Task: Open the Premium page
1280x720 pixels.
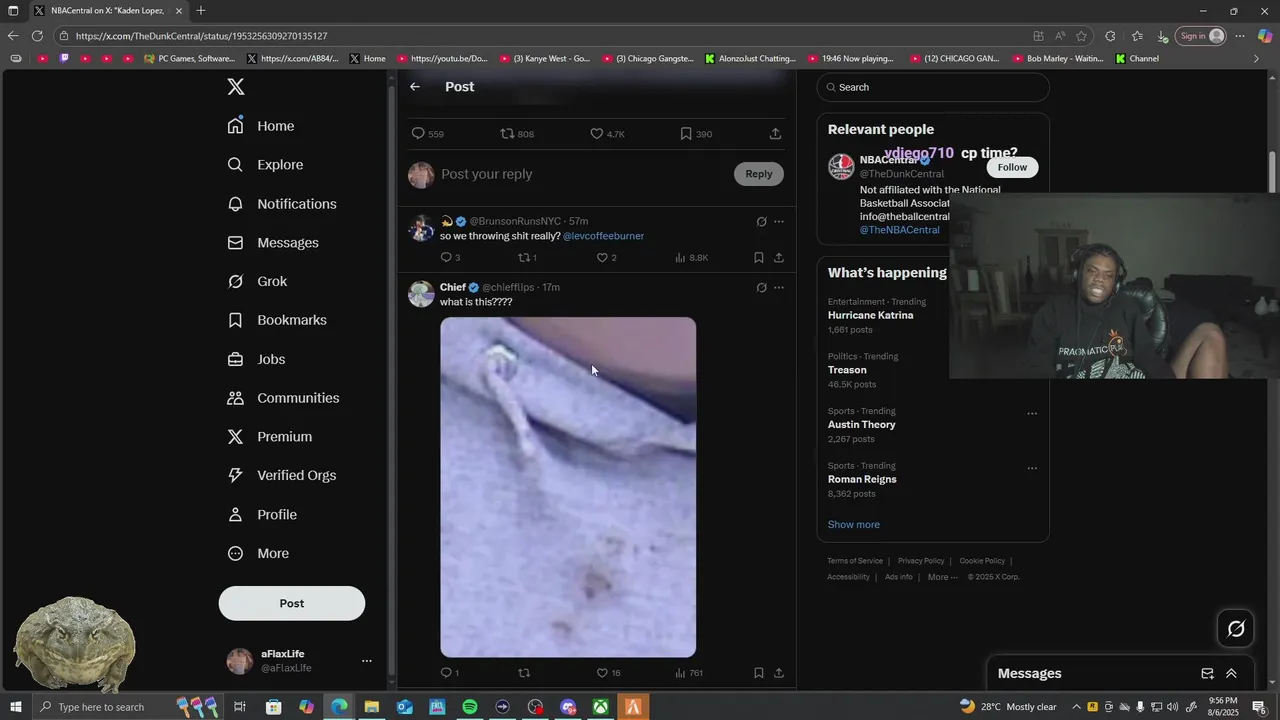Action: coord(269,437)
